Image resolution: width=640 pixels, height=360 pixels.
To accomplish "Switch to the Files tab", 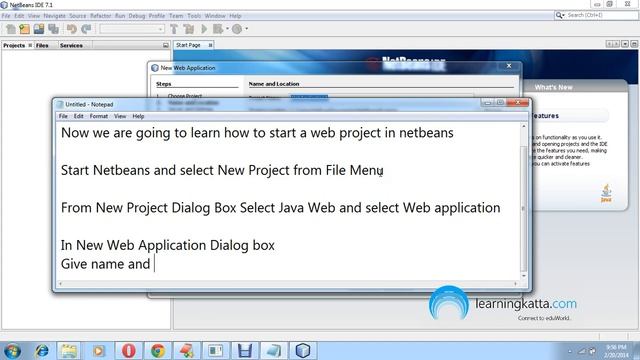I will click(x=42, y=45).
